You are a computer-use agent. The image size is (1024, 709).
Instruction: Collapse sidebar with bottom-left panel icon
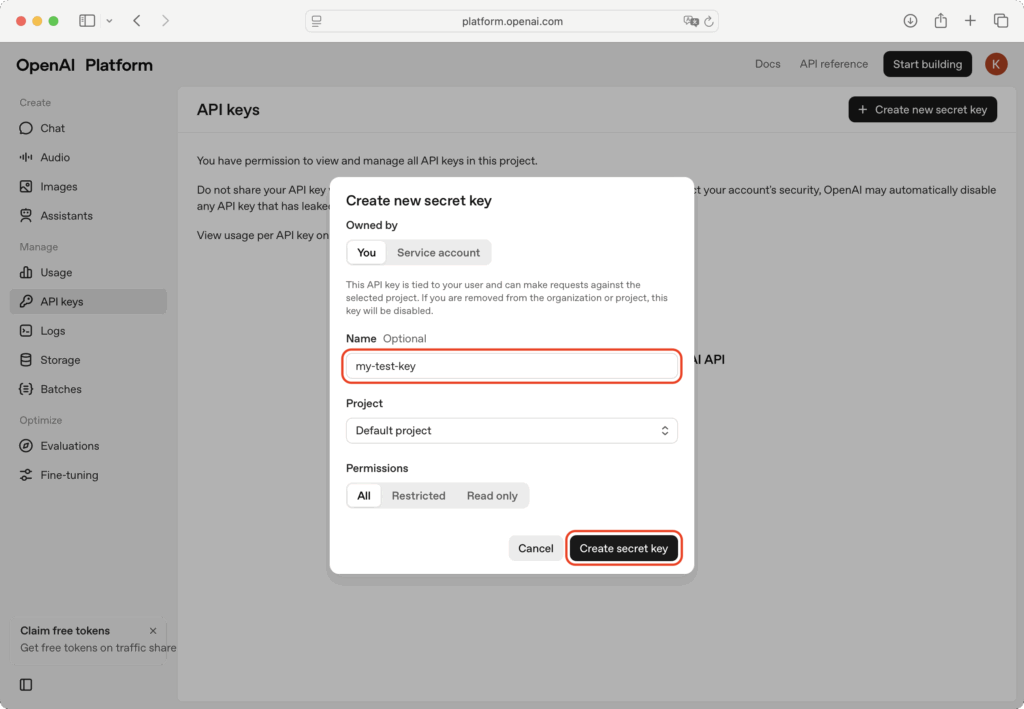click(x=26, y=685)
